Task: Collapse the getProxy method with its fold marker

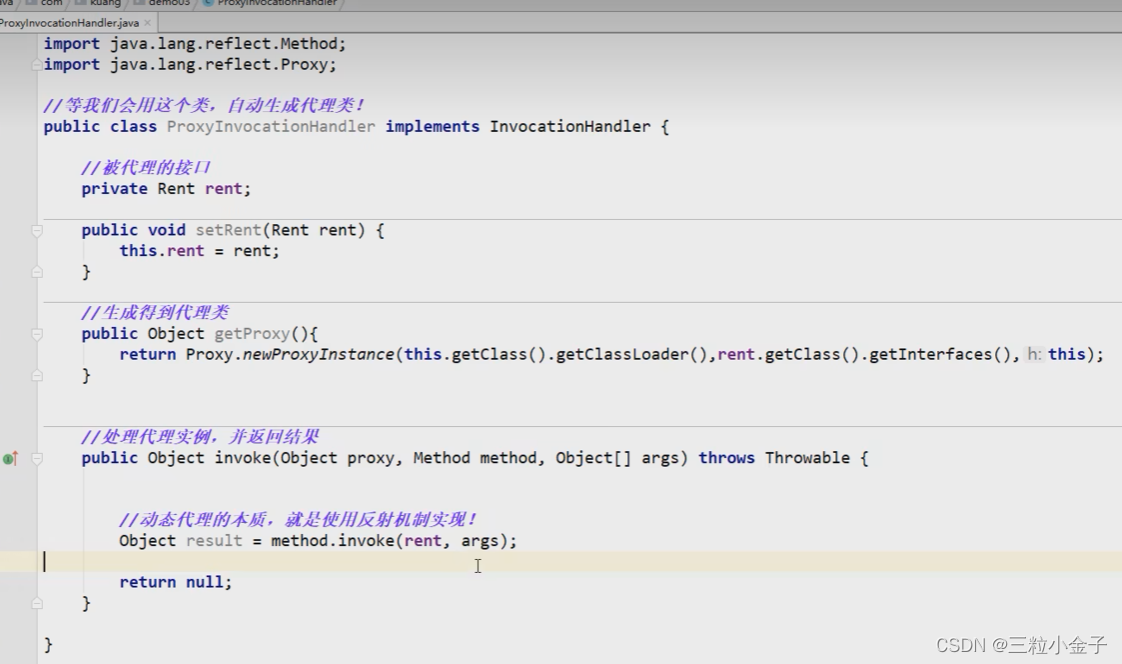Action: 36,334
